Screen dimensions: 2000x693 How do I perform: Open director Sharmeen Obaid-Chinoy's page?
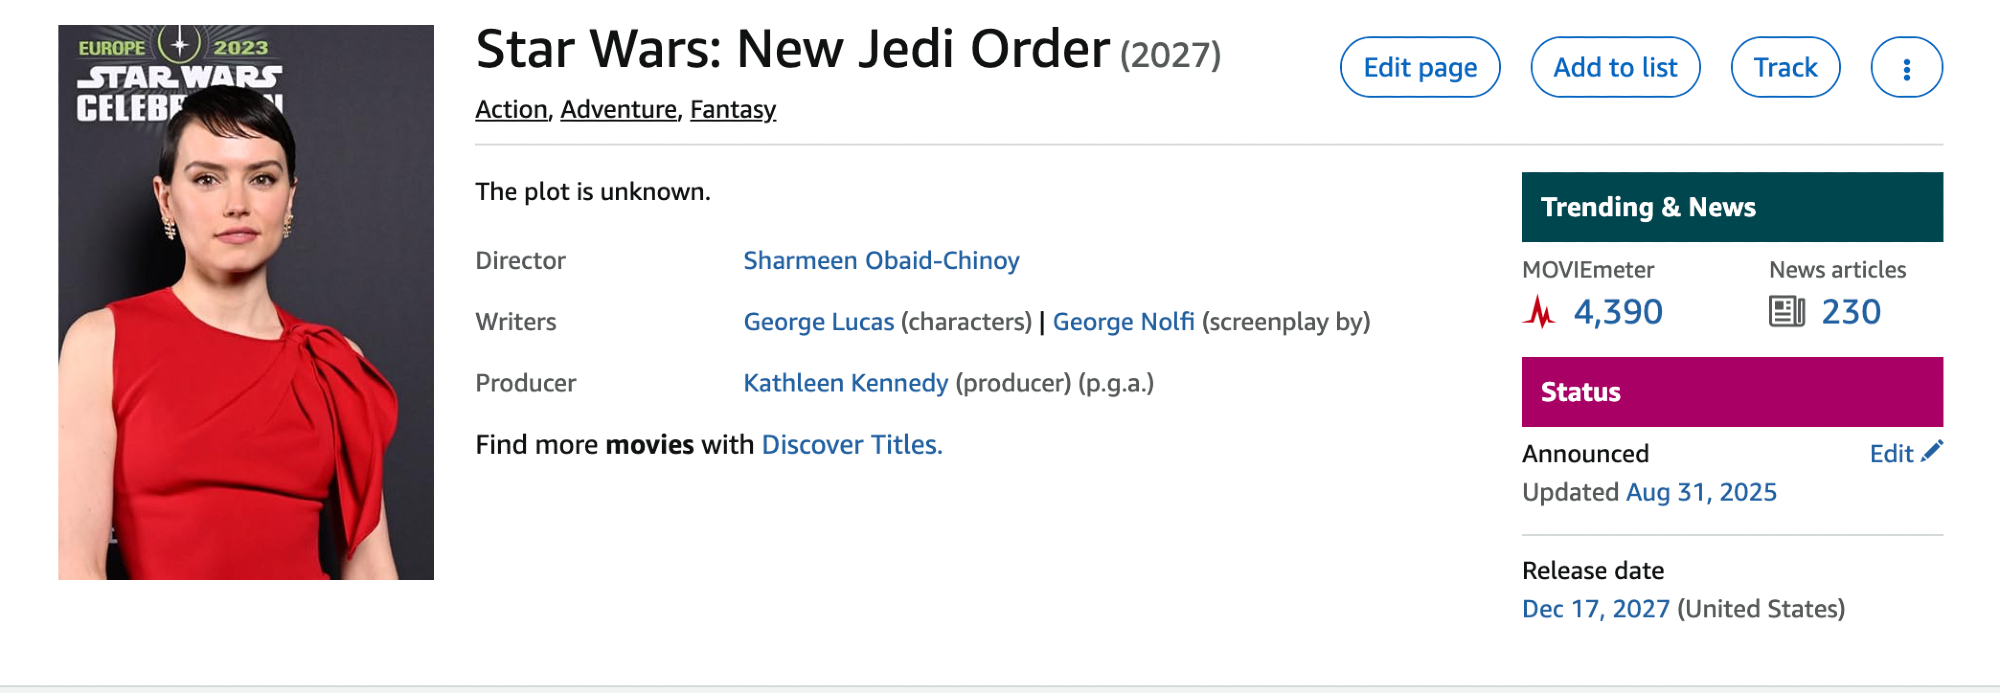coord(881,261)
